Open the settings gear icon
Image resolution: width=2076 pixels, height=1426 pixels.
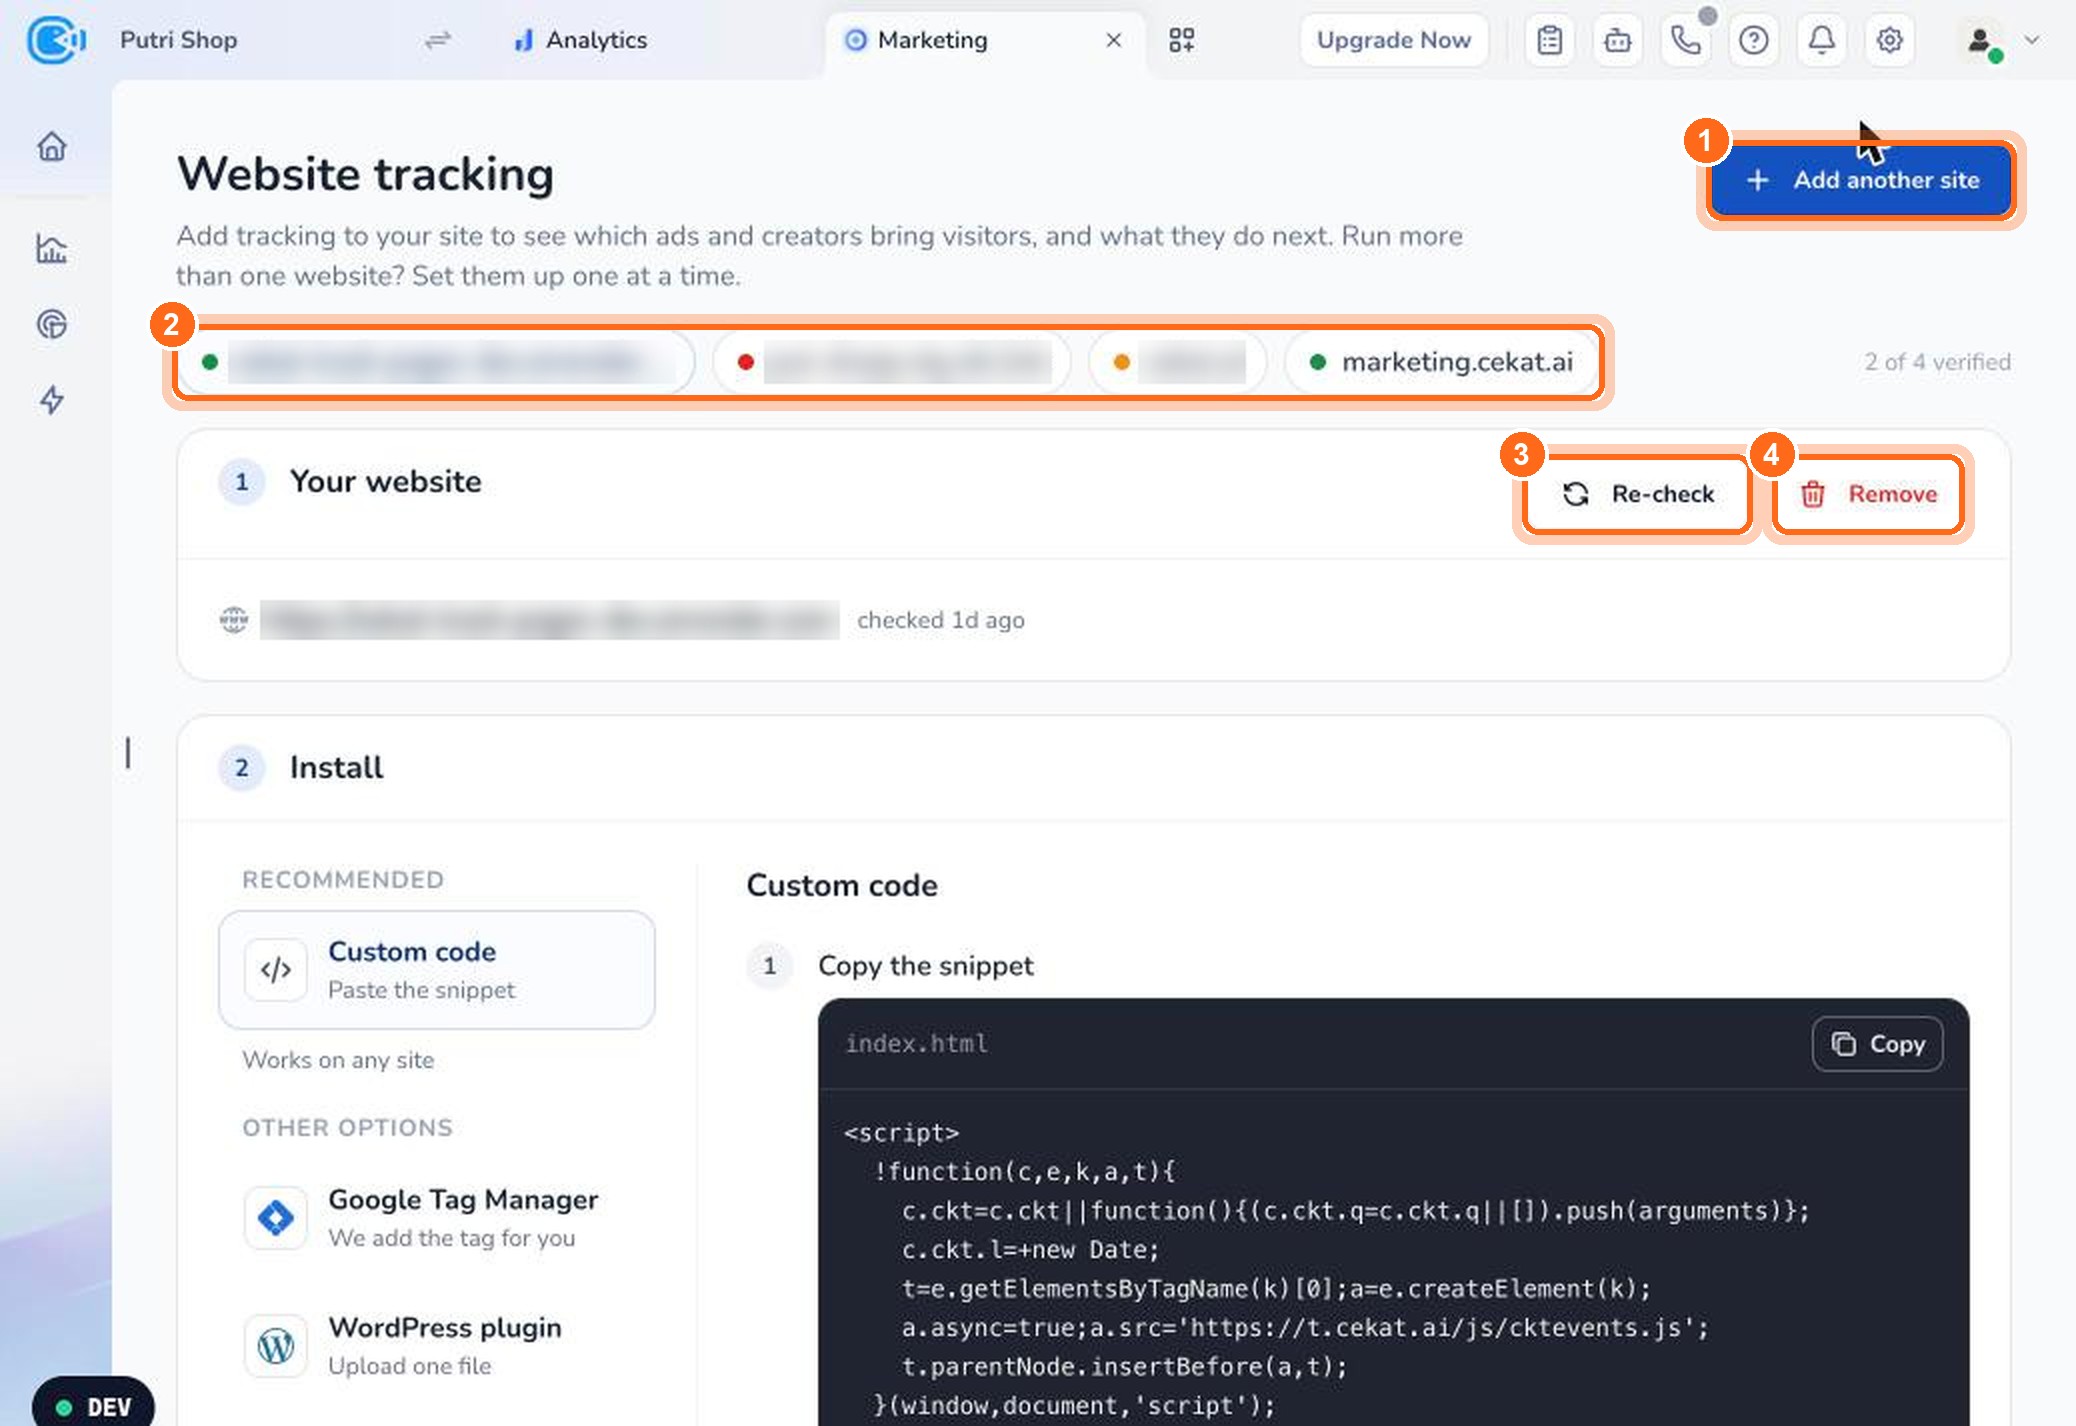point(1890,40)
